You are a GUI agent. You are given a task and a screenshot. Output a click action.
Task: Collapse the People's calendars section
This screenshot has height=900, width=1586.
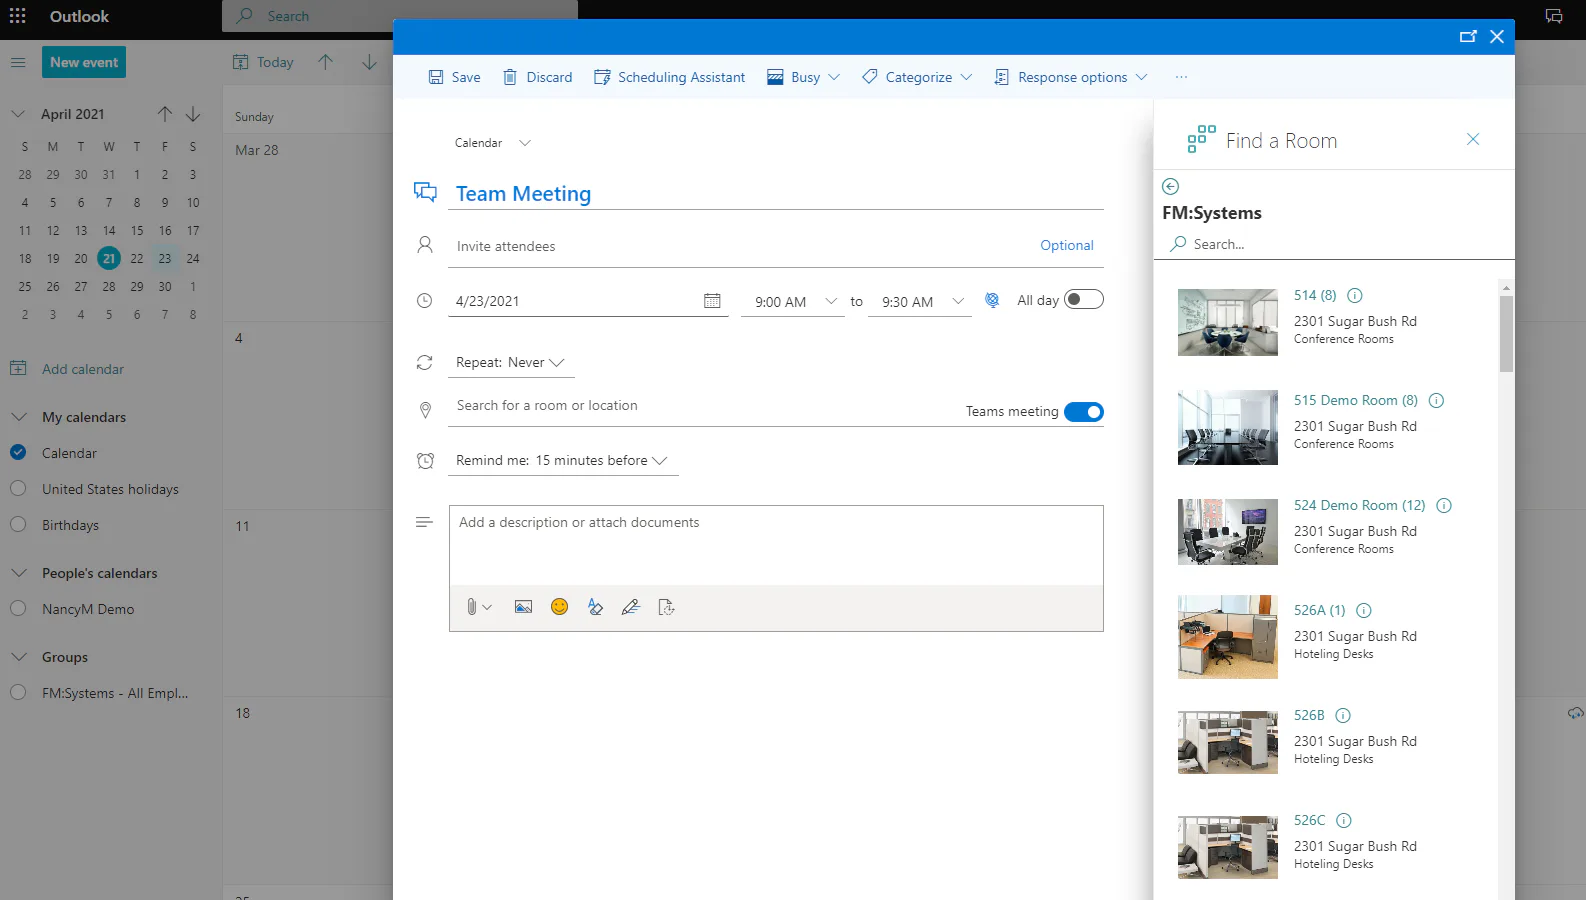[x=19, y=573]
